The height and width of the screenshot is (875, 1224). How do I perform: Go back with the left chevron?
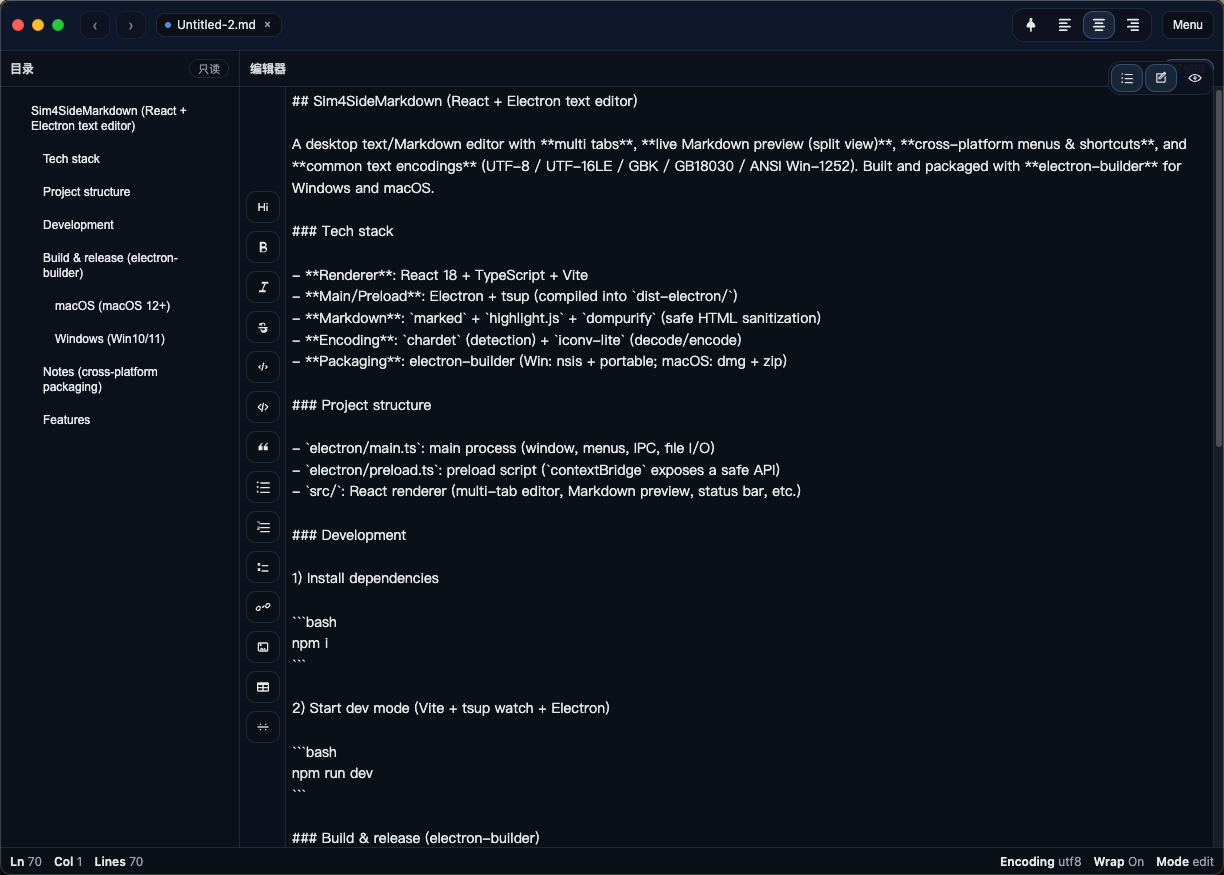pos(95,25)
